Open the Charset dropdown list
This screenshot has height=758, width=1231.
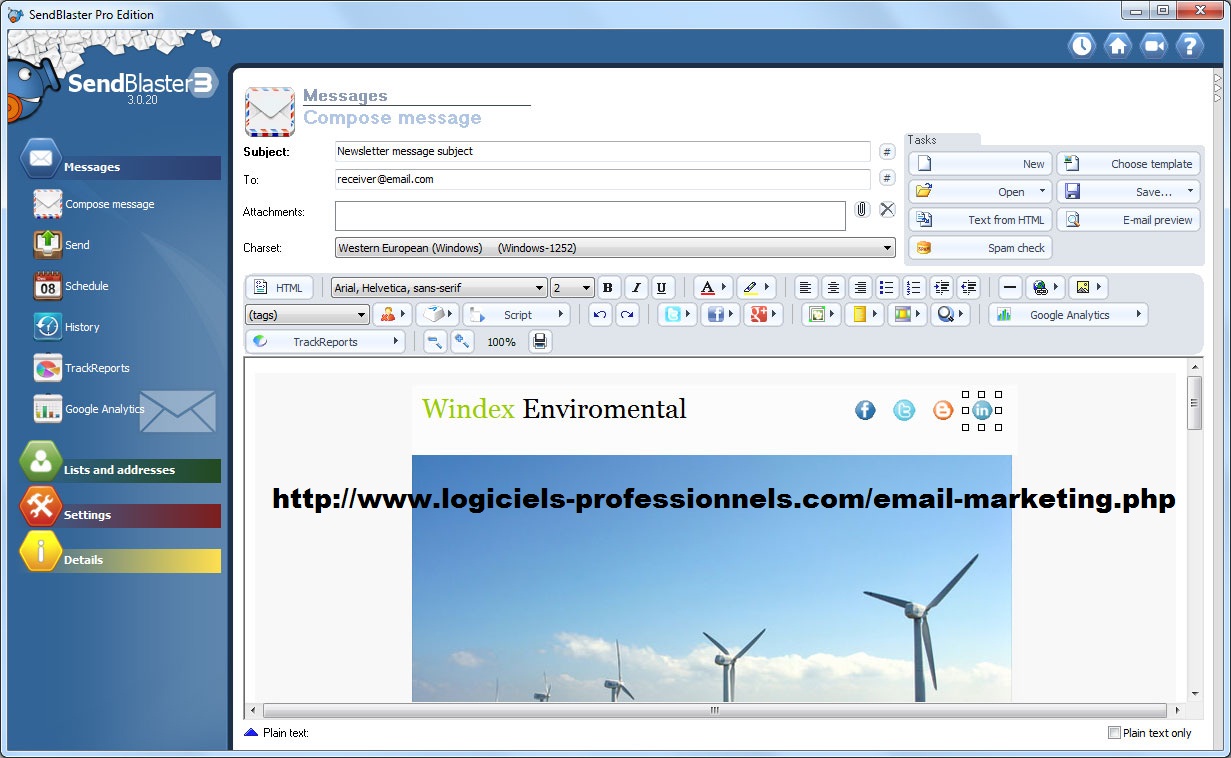pyautogui.click(x=615, y=248)
